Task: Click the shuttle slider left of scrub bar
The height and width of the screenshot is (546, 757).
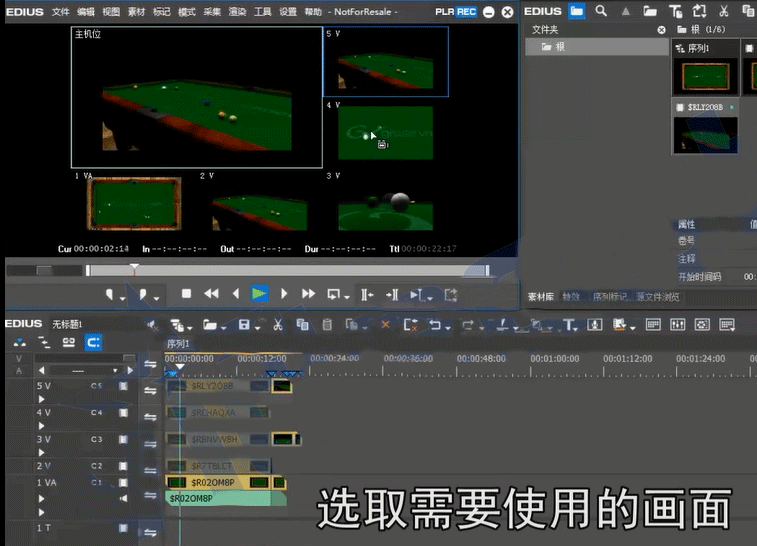Action: click(x=44, y=270)
